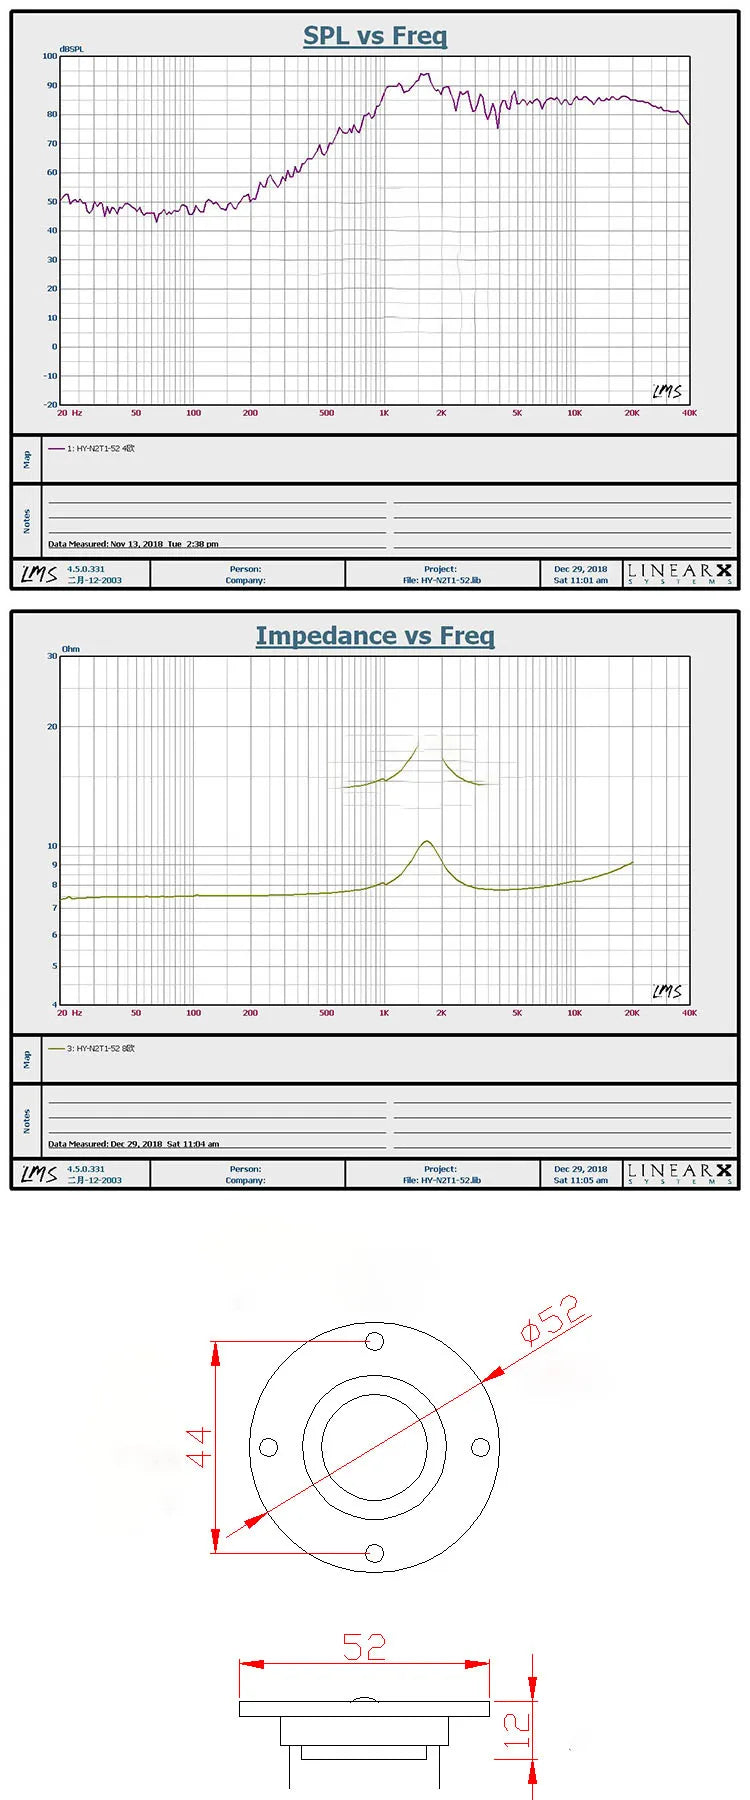Click the red 44 vertical dimension label
Screen dimensions: 750x1800
[x=198, y=1447]
